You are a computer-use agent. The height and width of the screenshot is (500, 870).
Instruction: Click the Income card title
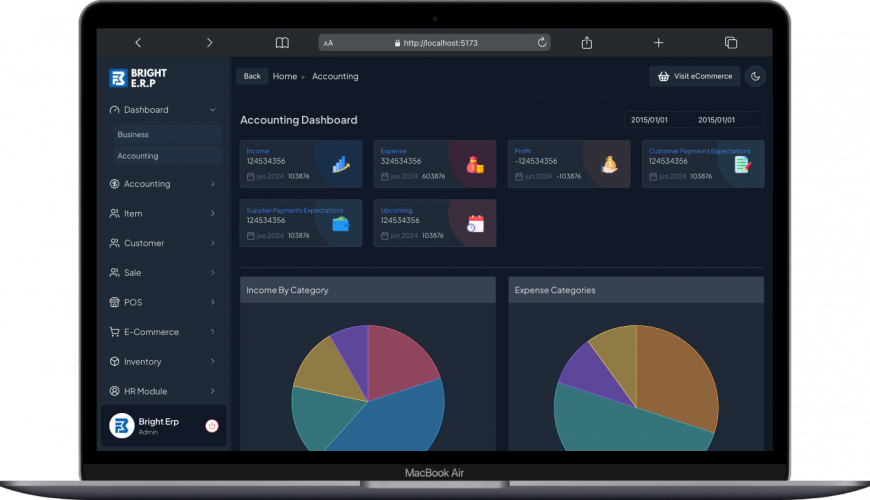point(257,151)
